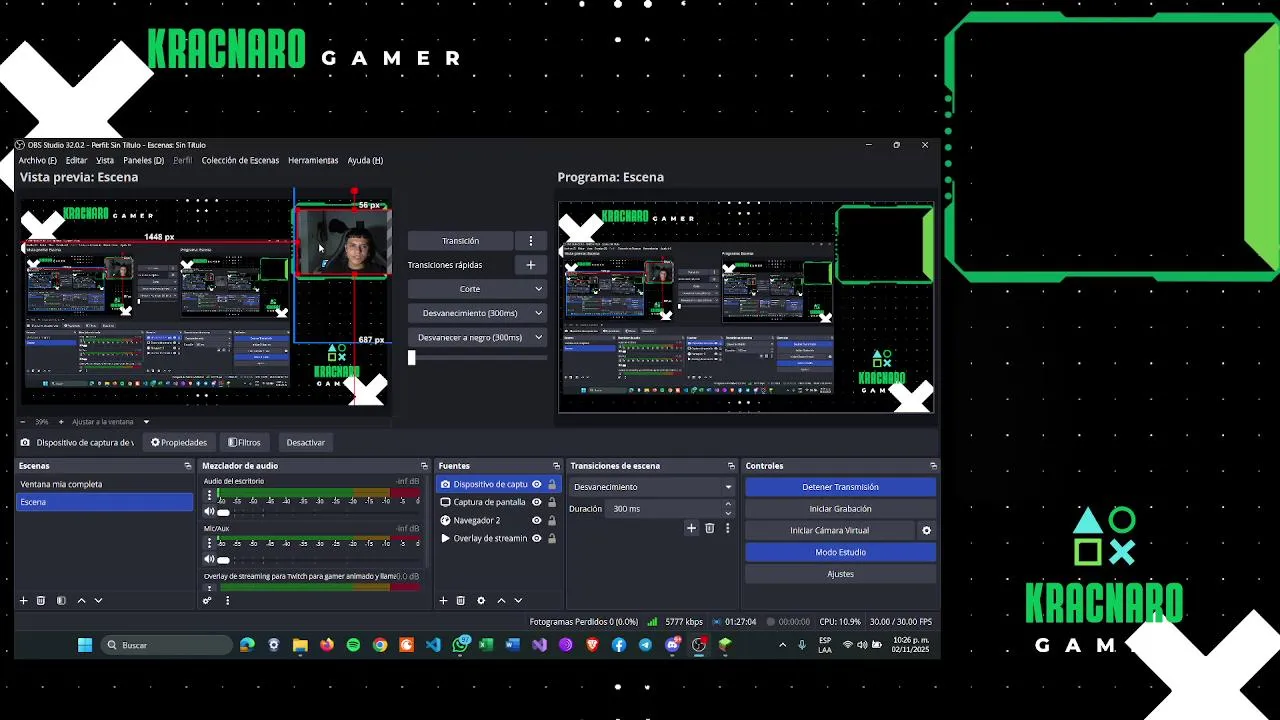Pop out the Mezclador de audio dock
This screenshot has width=1280, height=720.
[x=424, y=466]
